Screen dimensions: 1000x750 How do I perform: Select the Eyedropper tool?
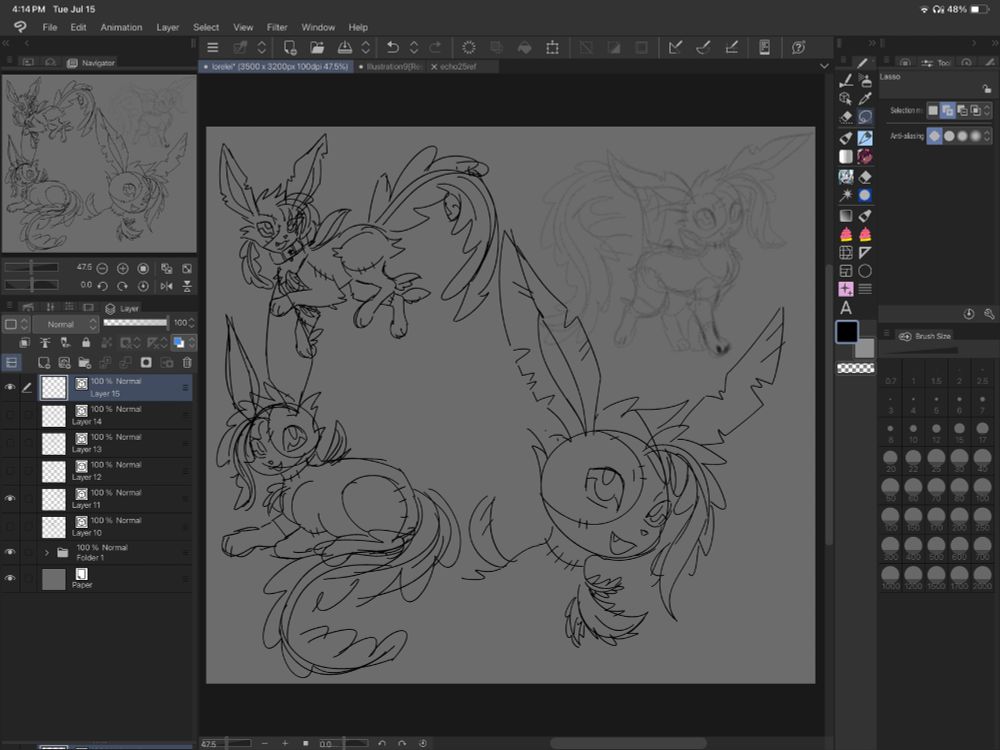pyautogui.click(x=865, y=98)
